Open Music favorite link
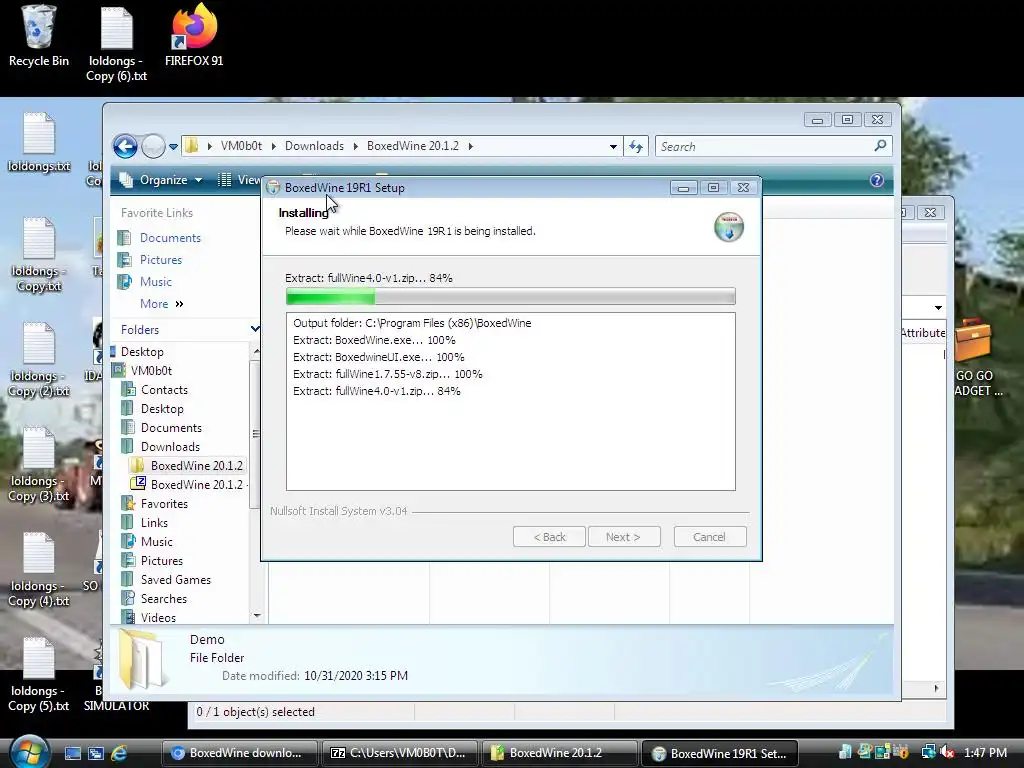 (155, 281)
